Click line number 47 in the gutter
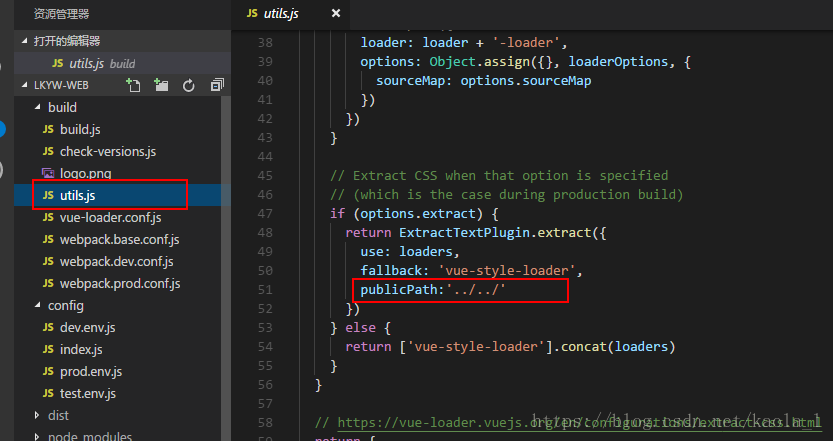Viewport: 833px width, 441px height. tap(265, 214)
